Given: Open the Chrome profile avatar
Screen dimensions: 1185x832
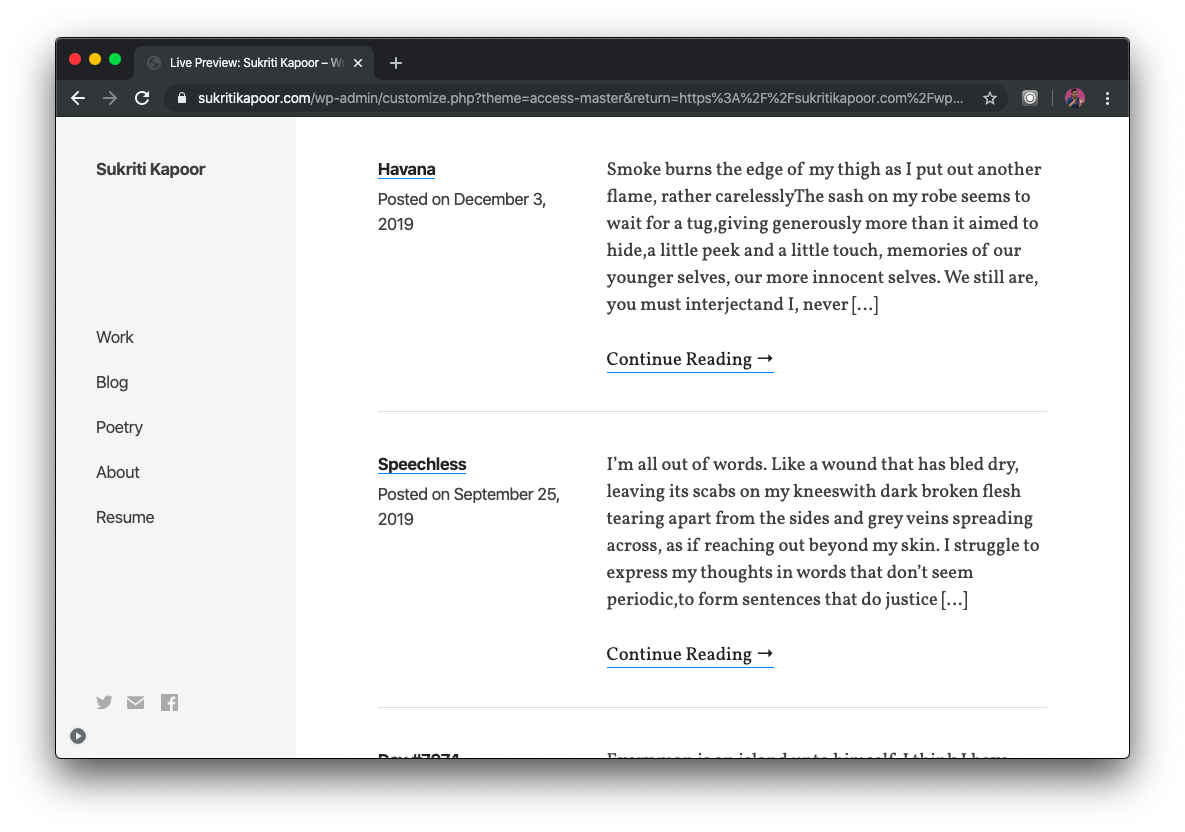Looking at the screenshot, I should coord(1075,98).
